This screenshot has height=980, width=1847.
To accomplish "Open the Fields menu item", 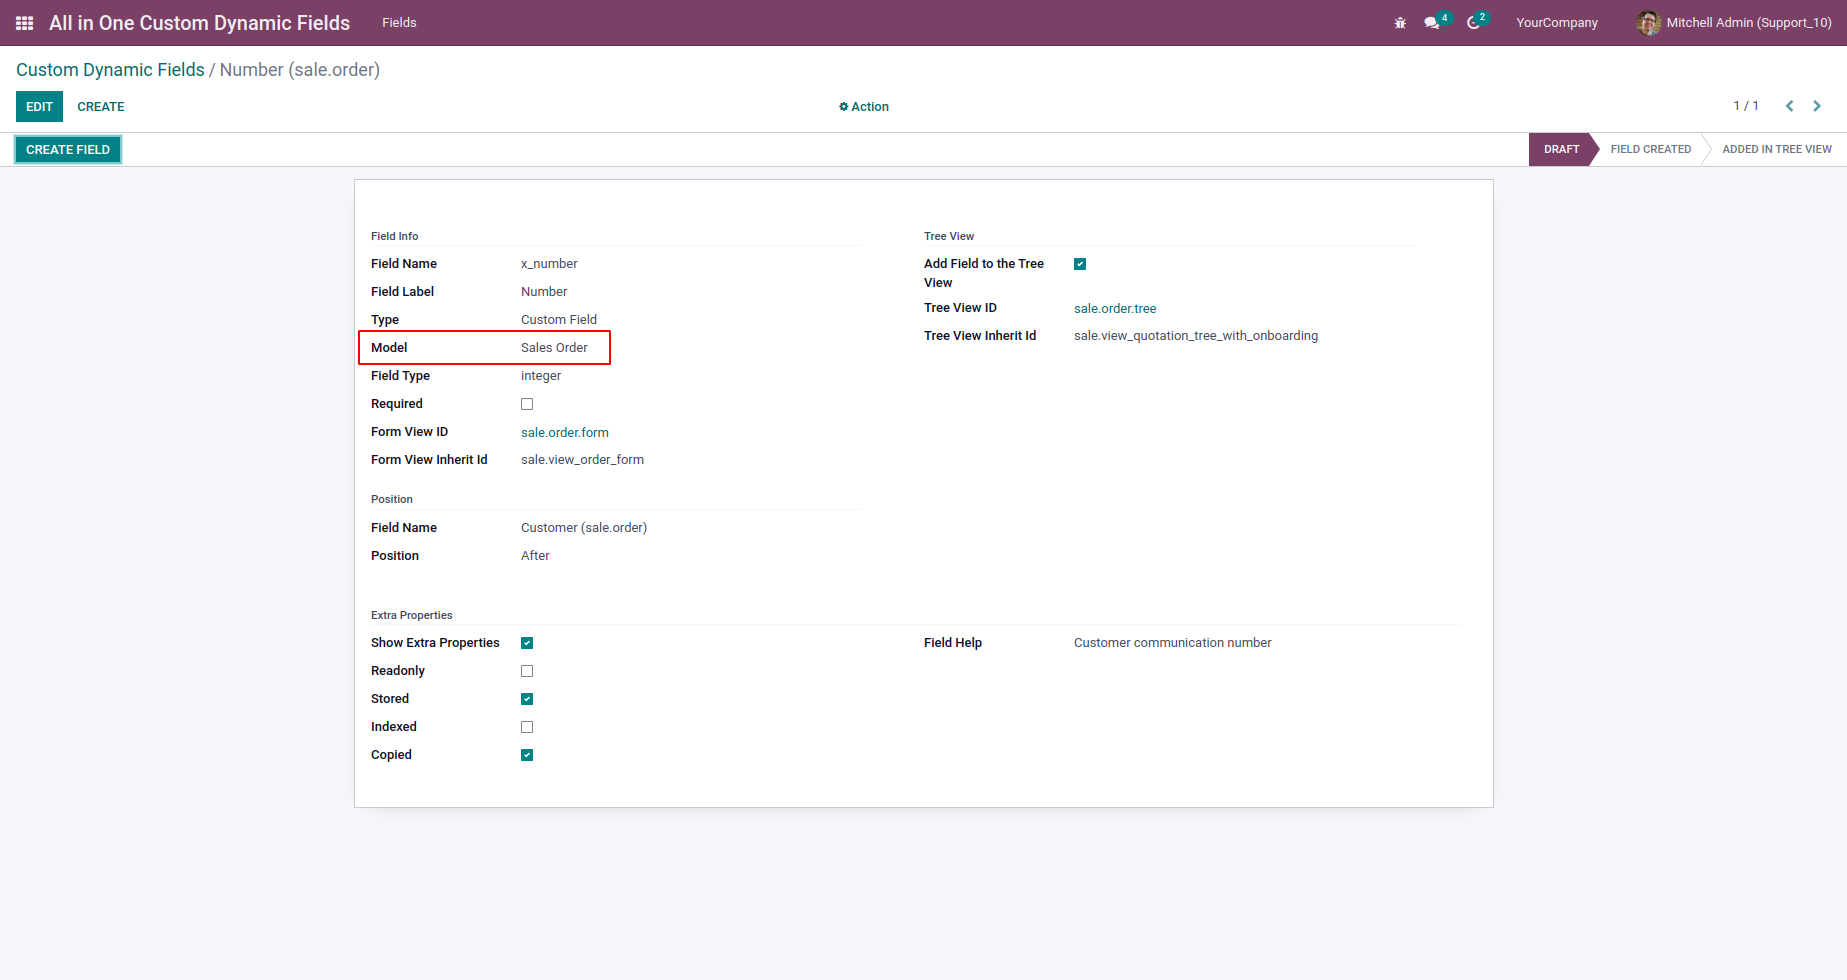I will (x=399, y=23).
